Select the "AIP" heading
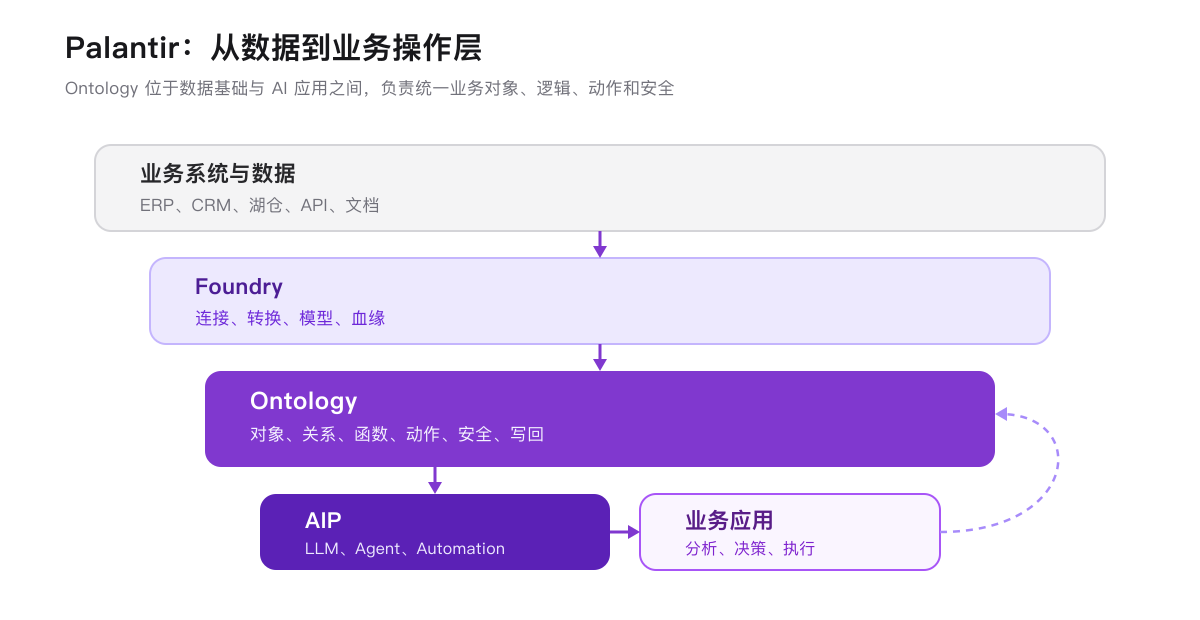Image resolution: width=1200 pixels, height=620 pixels. point(323,520)
